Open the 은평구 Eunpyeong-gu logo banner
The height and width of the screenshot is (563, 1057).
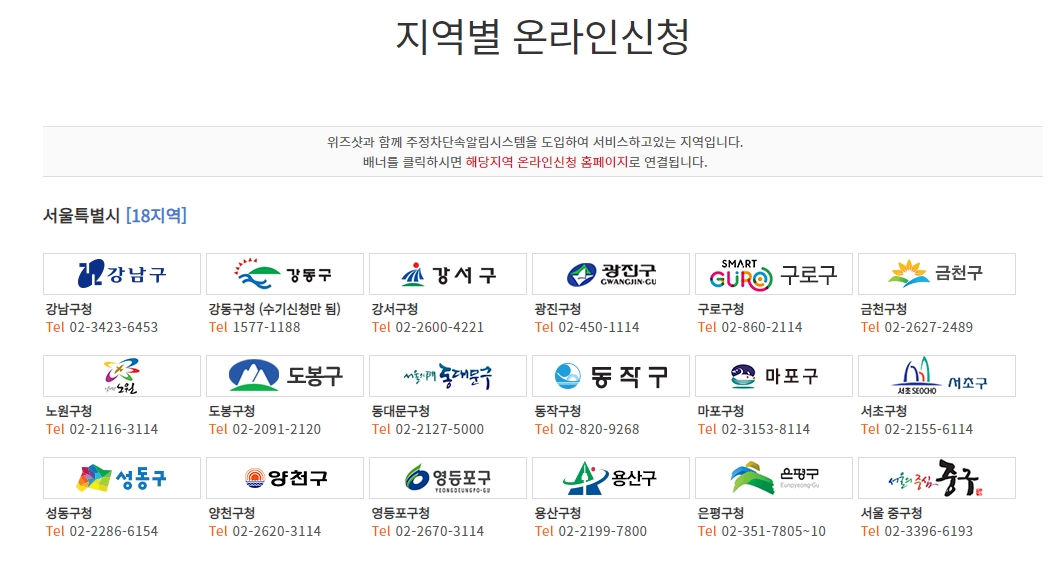pos(775,478)
